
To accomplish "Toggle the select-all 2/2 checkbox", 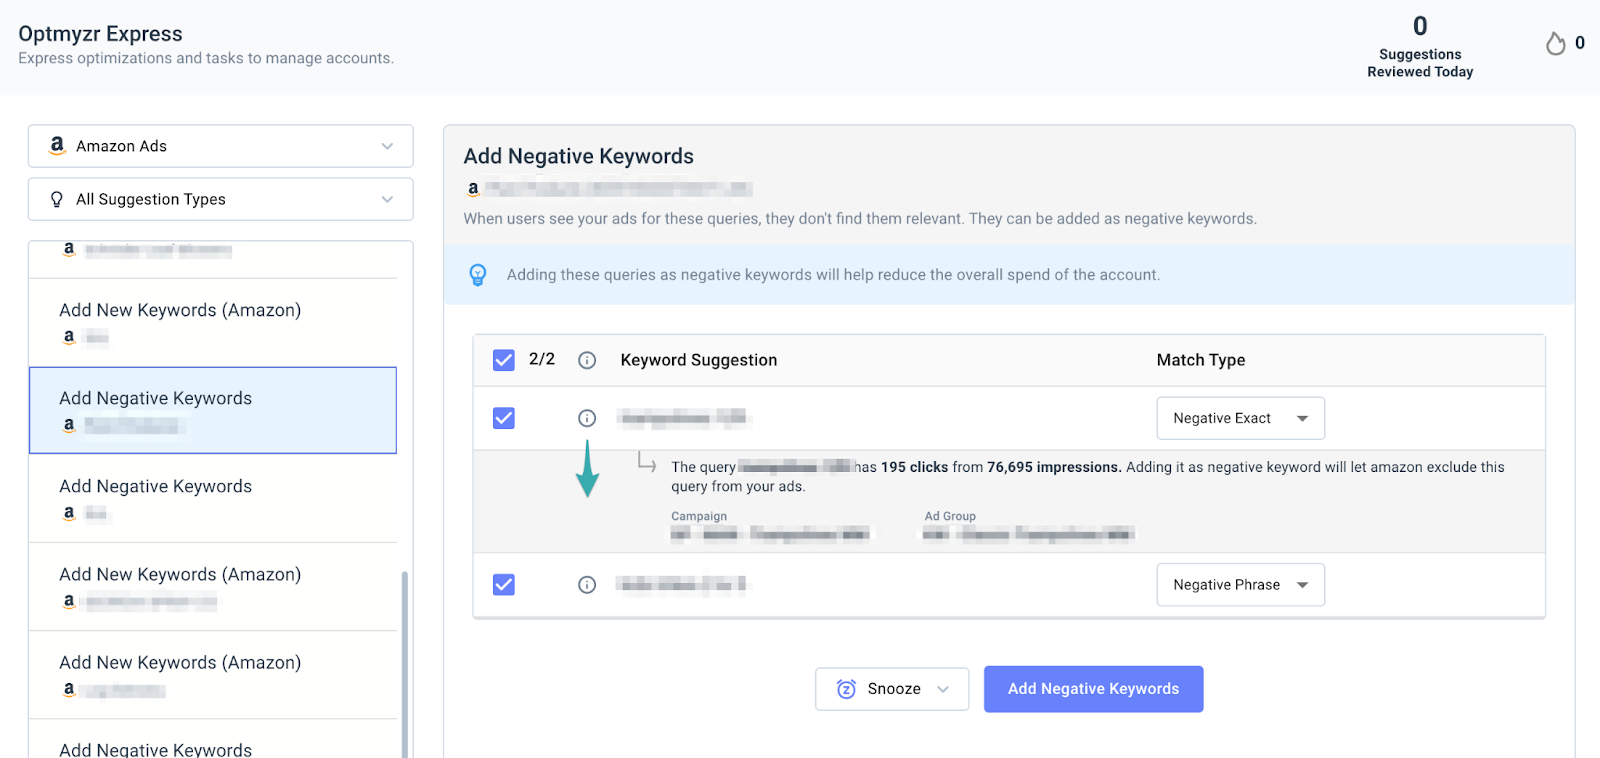I will [504, 360].
